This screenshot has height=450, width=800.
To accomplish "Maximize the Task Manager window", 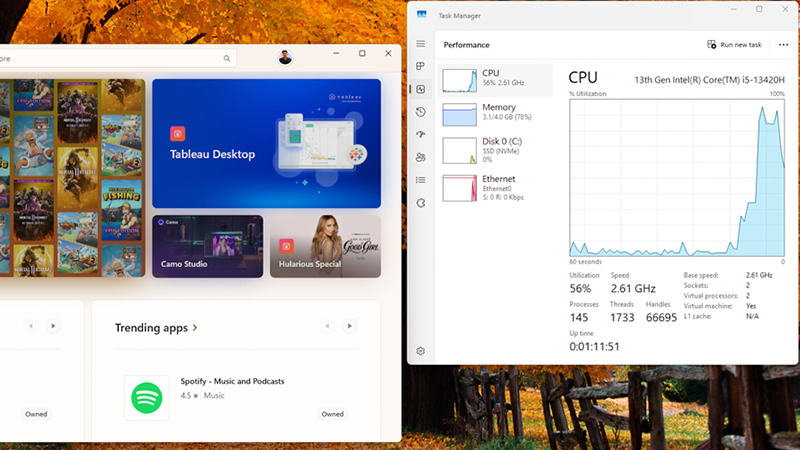I will click(759, 9).
